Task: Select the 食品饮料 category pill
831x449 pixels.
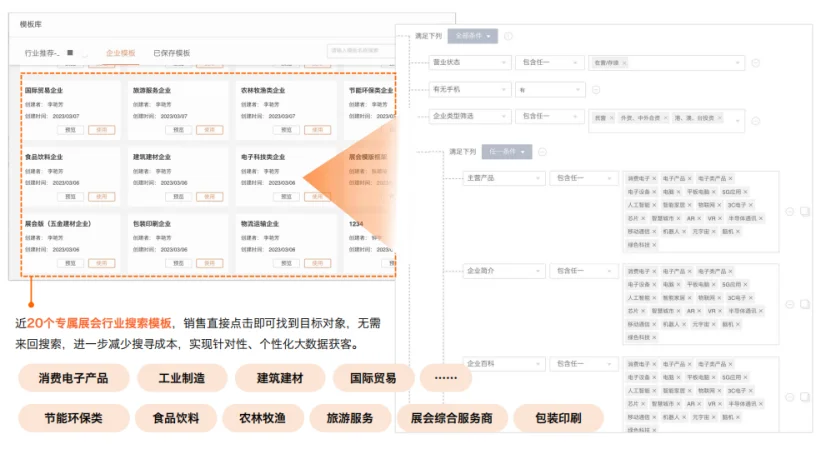Action: (x=176, y=418)
